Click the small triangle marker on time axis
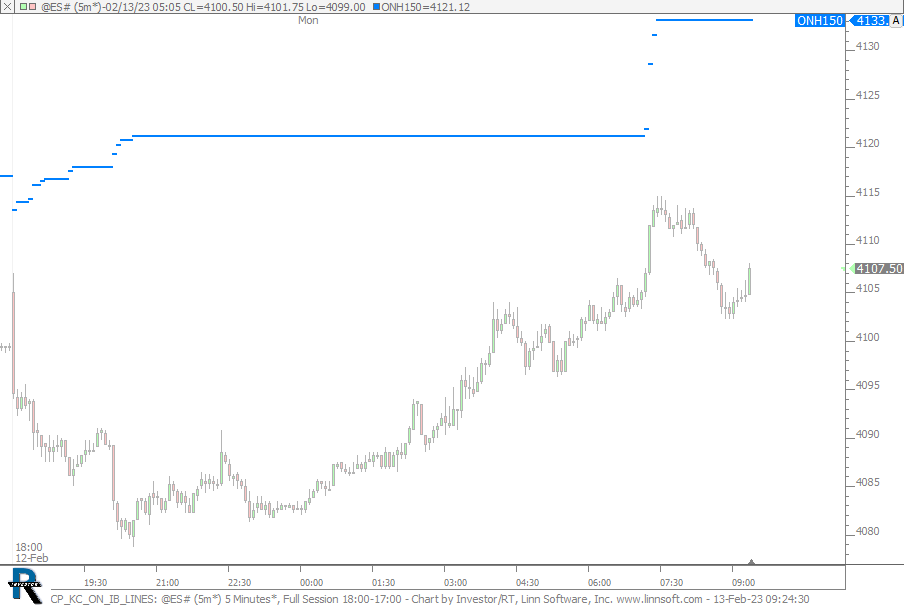Screen dimensions: 904x606 click(751, 562)
